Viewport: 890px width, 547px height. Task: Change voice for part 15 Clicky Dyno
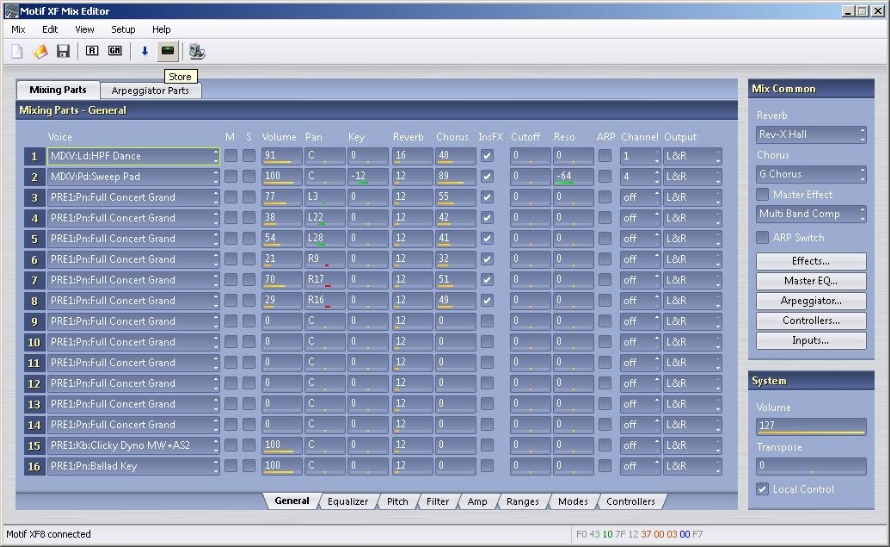133,445
